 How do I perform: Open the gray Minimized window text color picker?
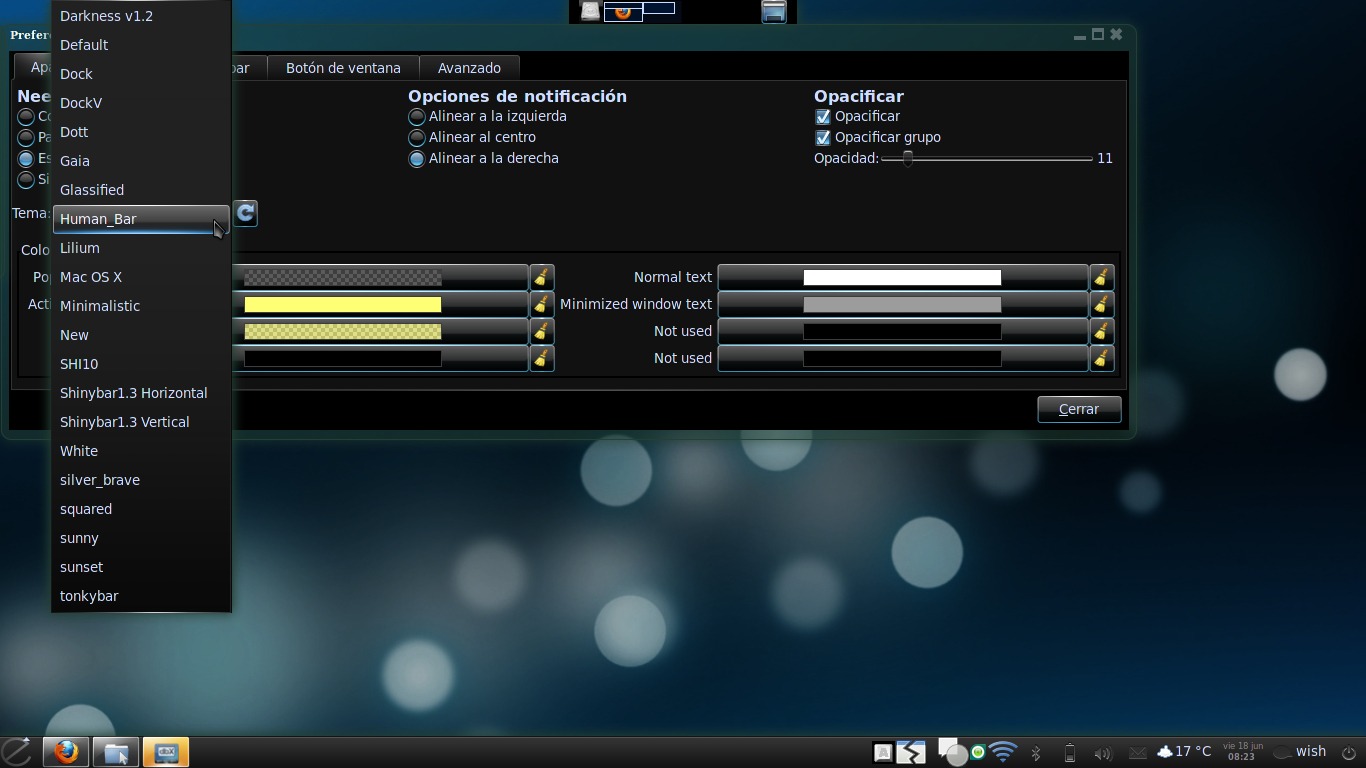pyautogui.click(x=903, y=304)
